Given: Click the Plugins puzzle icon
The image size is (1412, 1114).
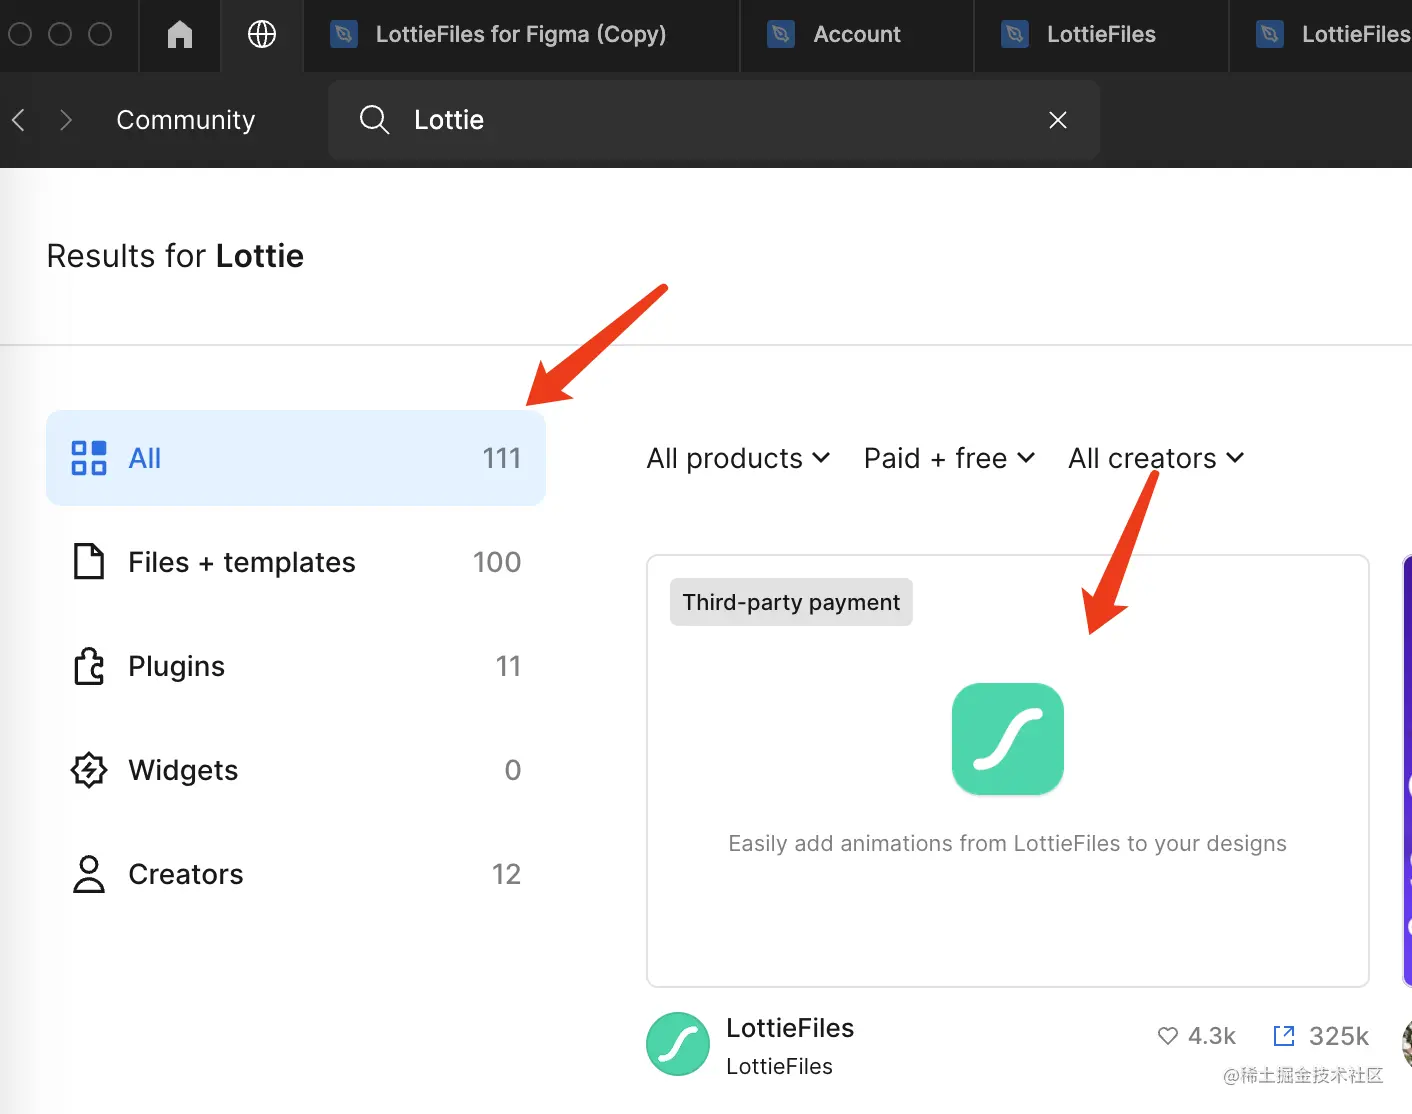Looking at the screenshot, I should pos(89,666).
